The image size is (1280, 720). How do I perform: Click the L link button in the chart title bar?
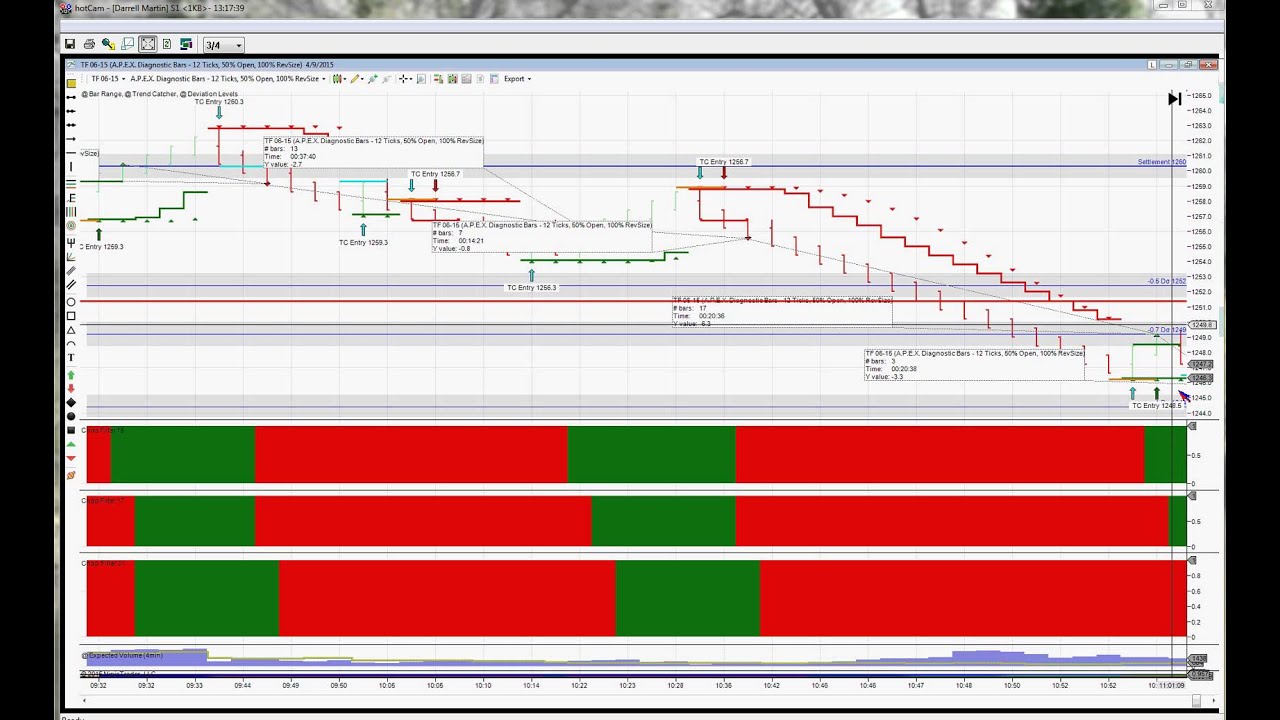(x=1152, y=65)
